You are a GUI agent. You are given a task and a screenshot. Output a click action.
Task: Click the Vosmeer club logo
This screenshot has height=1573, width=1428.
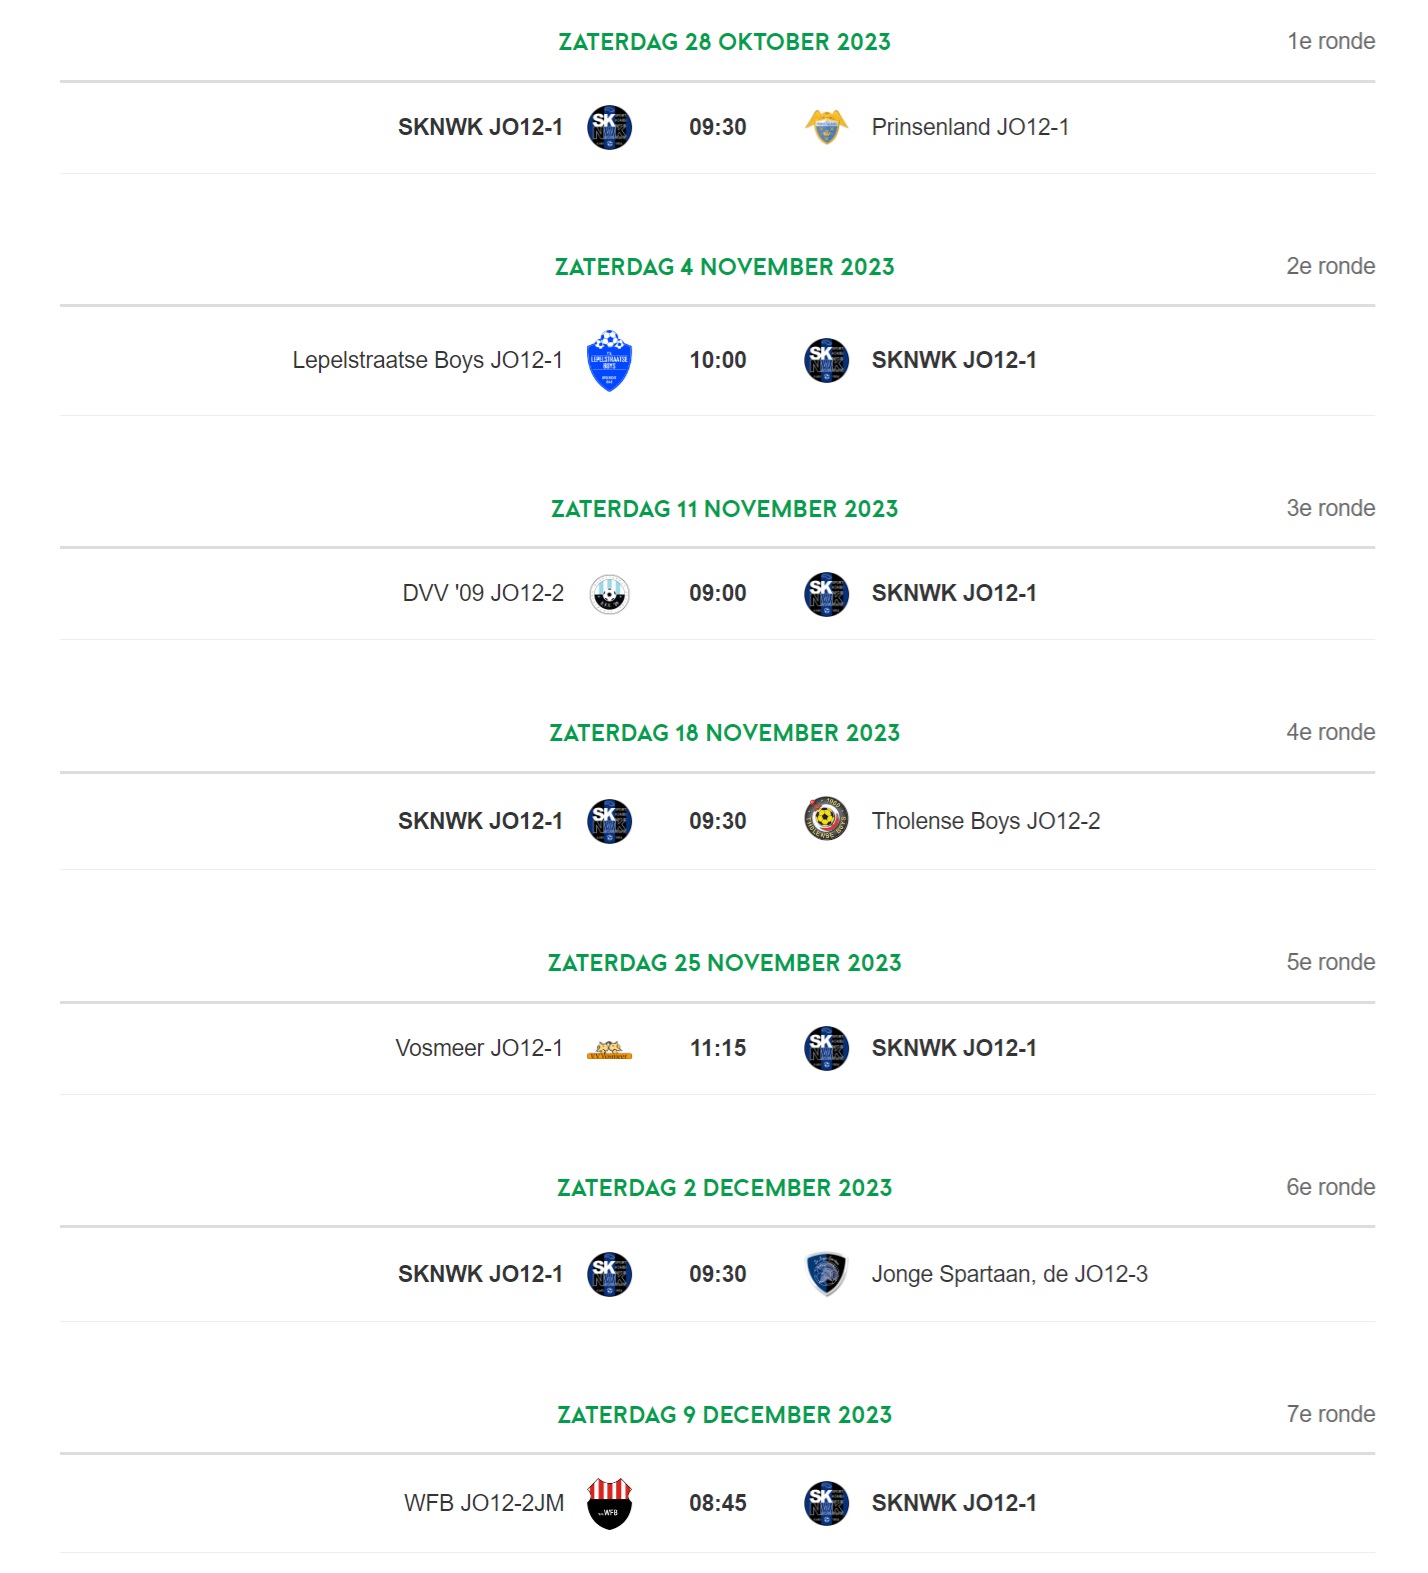pos(609,1050)
